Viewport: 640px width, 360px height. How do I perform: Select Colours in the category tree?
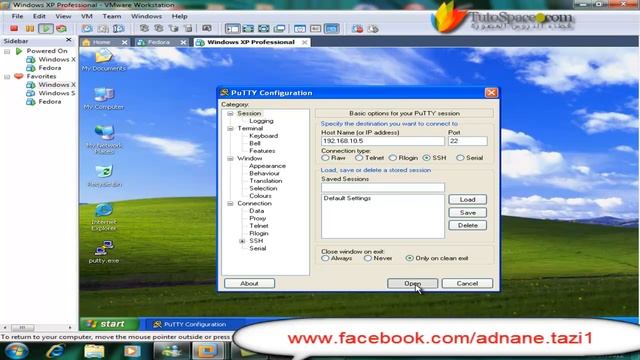coord(260,196)
